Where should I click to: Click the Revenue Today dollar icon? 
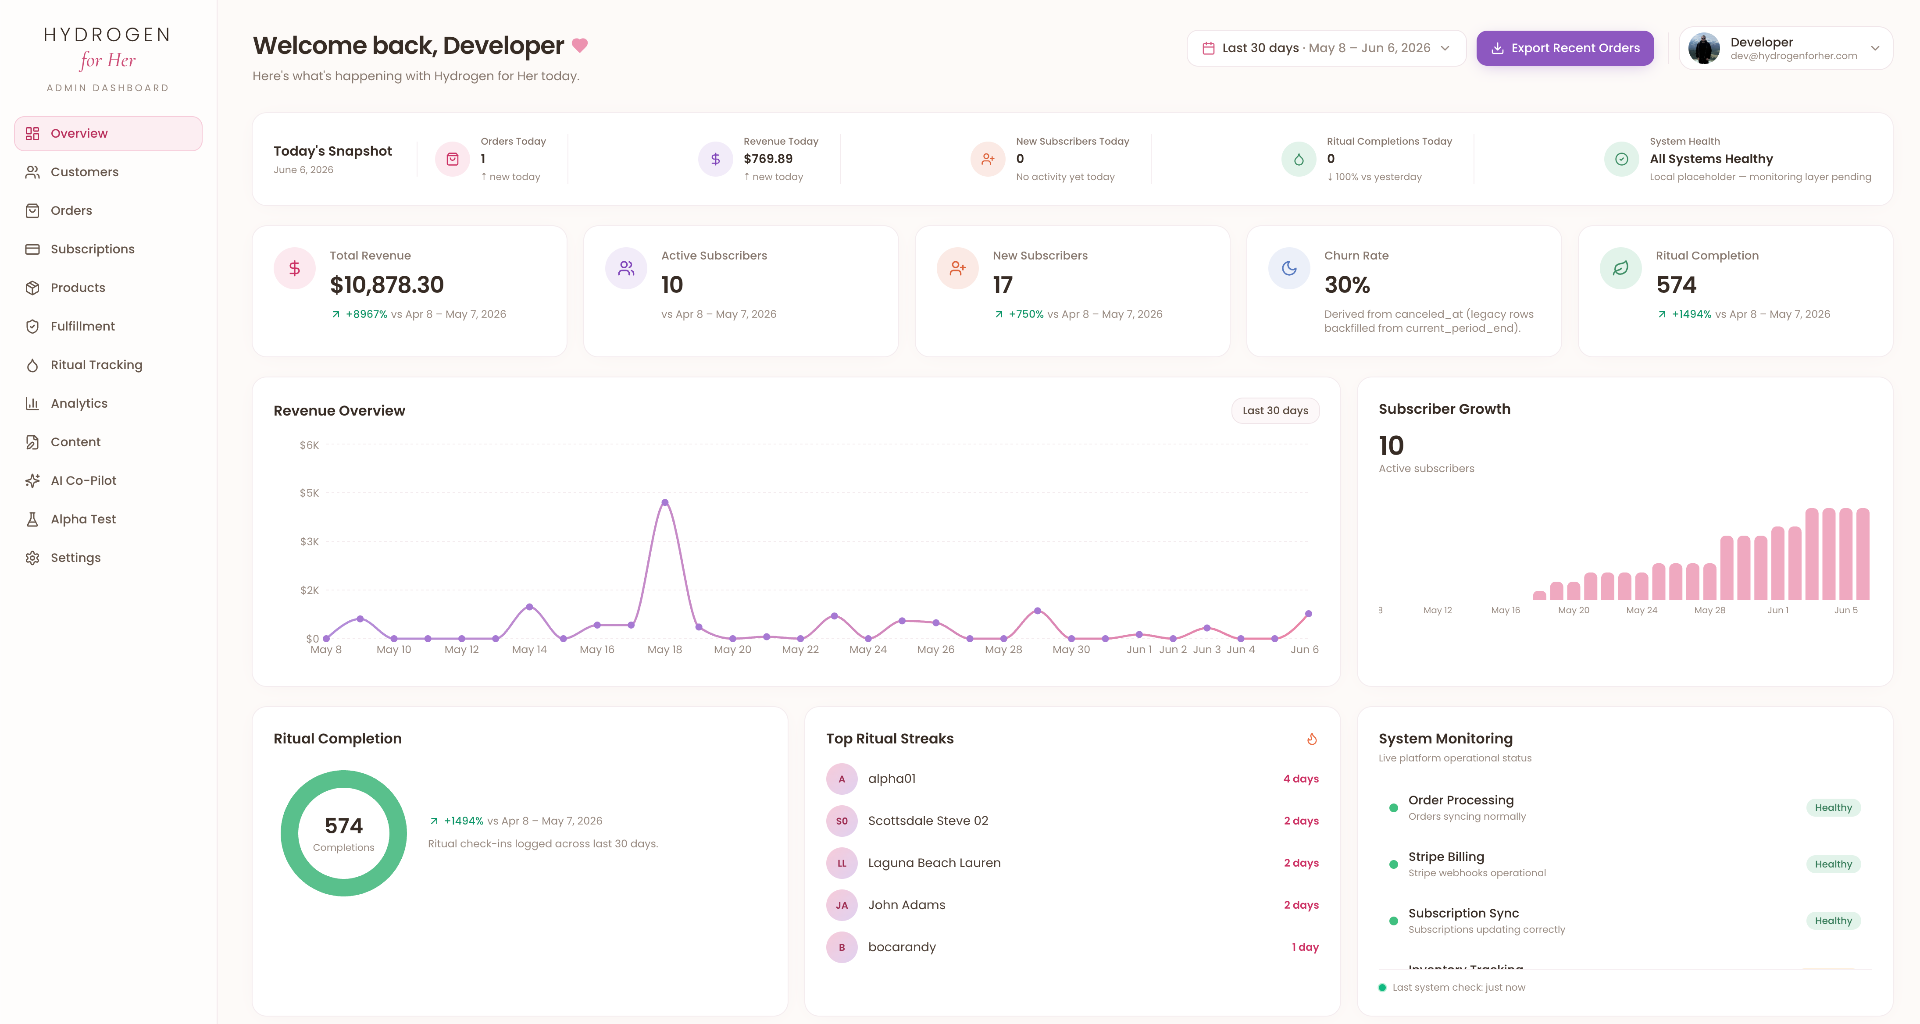(x=715, y=159)
